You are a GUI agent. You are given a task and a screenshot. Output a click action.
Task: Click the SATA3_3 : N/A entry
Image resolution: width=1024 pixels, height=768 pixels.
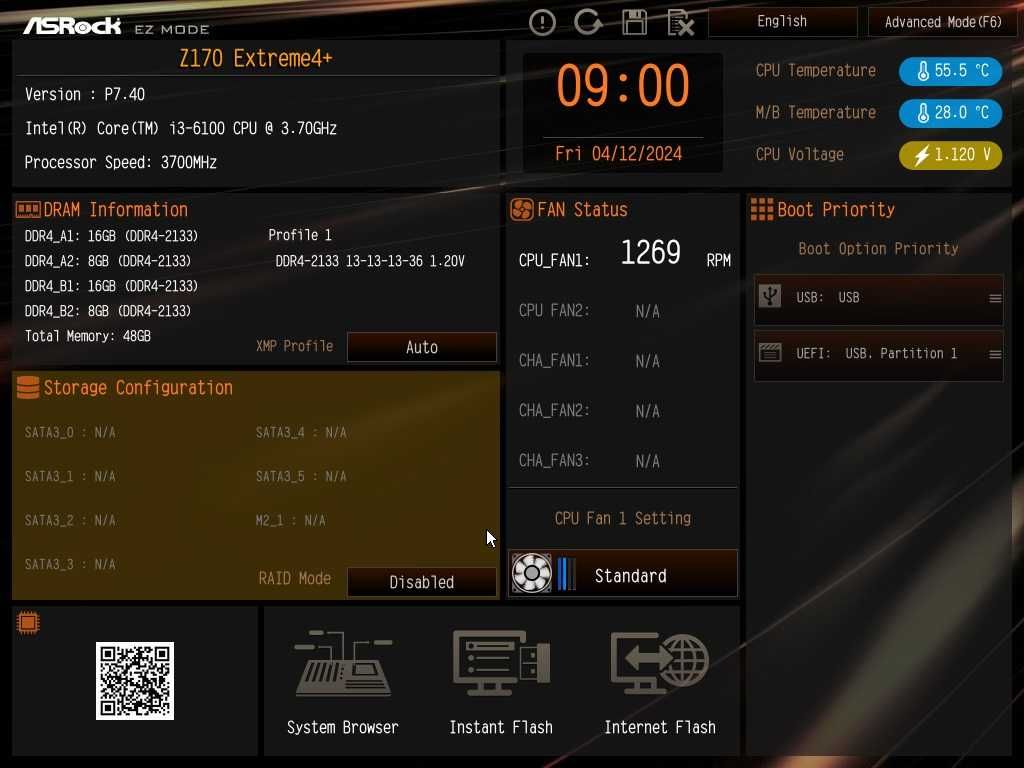click(70, 564)
